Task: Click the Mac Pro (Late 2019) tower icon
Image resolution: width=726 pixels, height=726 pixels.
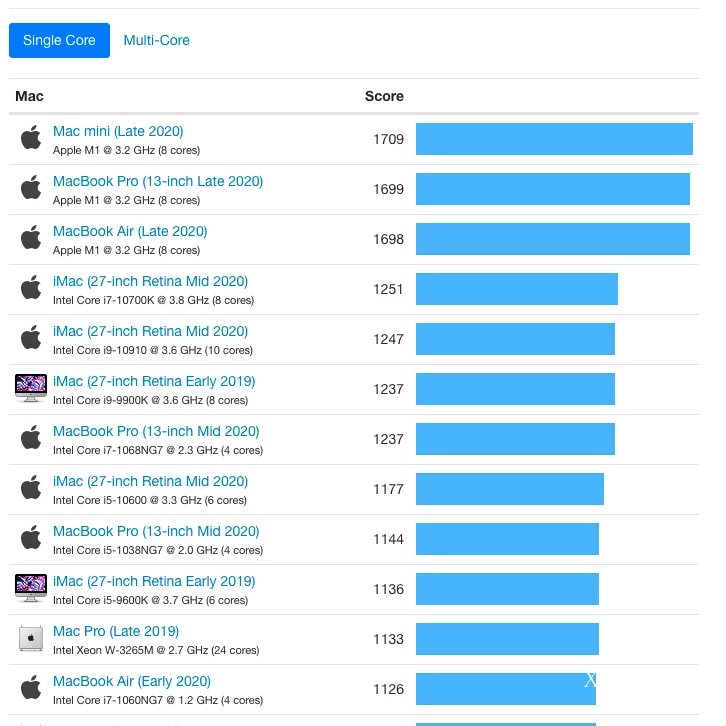Action: [31, 638]
